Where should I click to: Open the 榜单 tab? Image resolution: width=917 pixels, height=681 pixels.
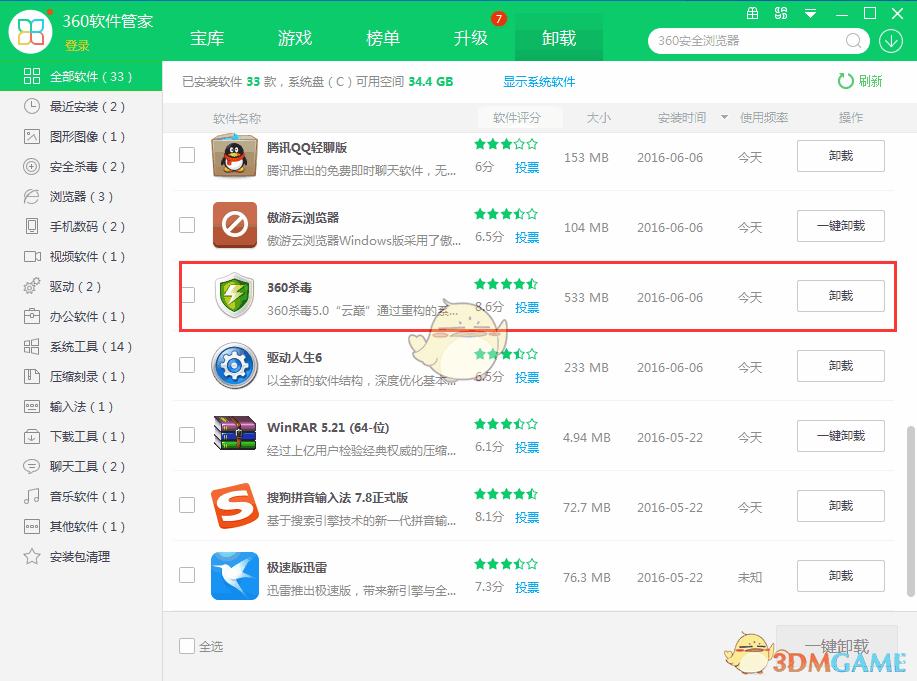383,39
